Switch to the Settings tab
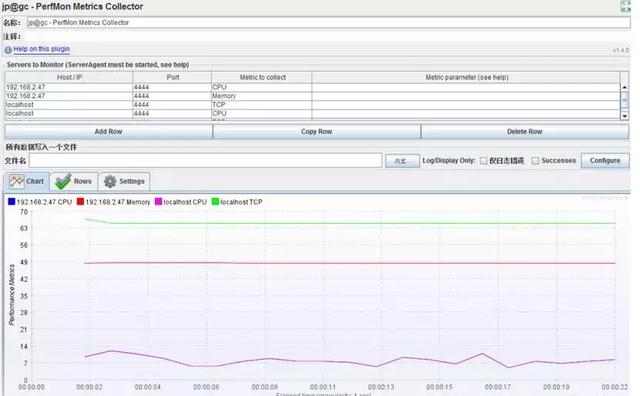Image resolution: width=640 pixels, height=396 pixels. [124, 181]
